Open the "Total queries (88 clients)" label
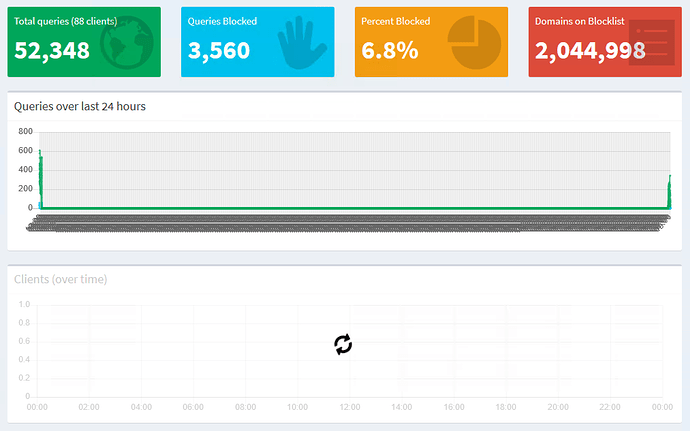 [65, 21]
